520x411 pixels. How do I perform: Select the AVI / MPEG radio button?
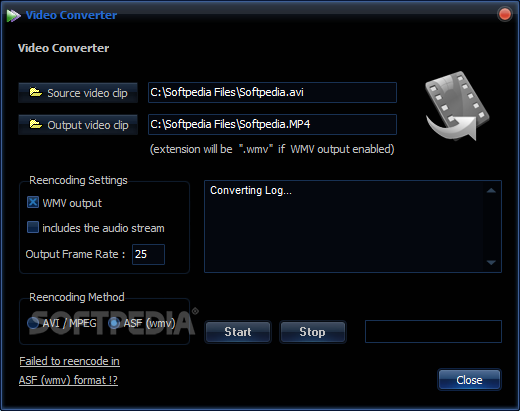coord(33,323)
